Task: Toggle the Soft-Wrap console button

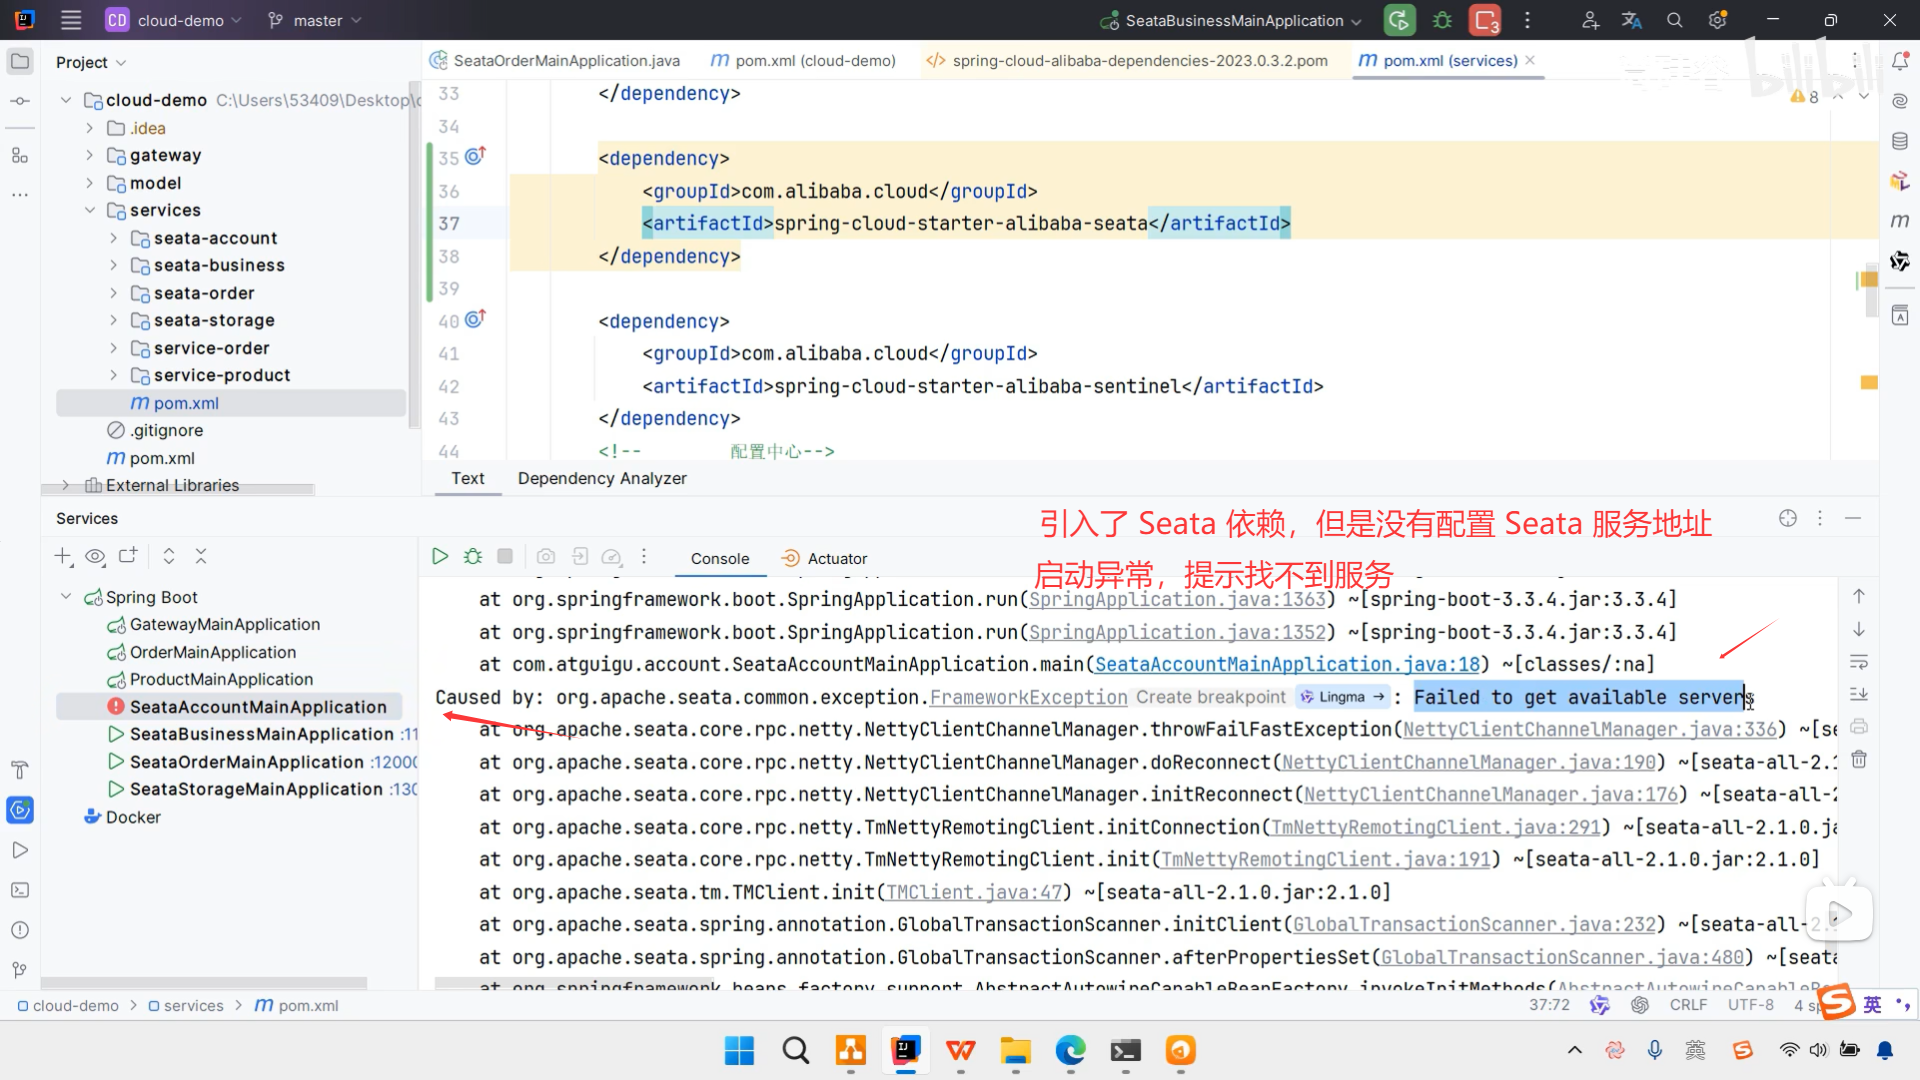Action: point(1859,662)
